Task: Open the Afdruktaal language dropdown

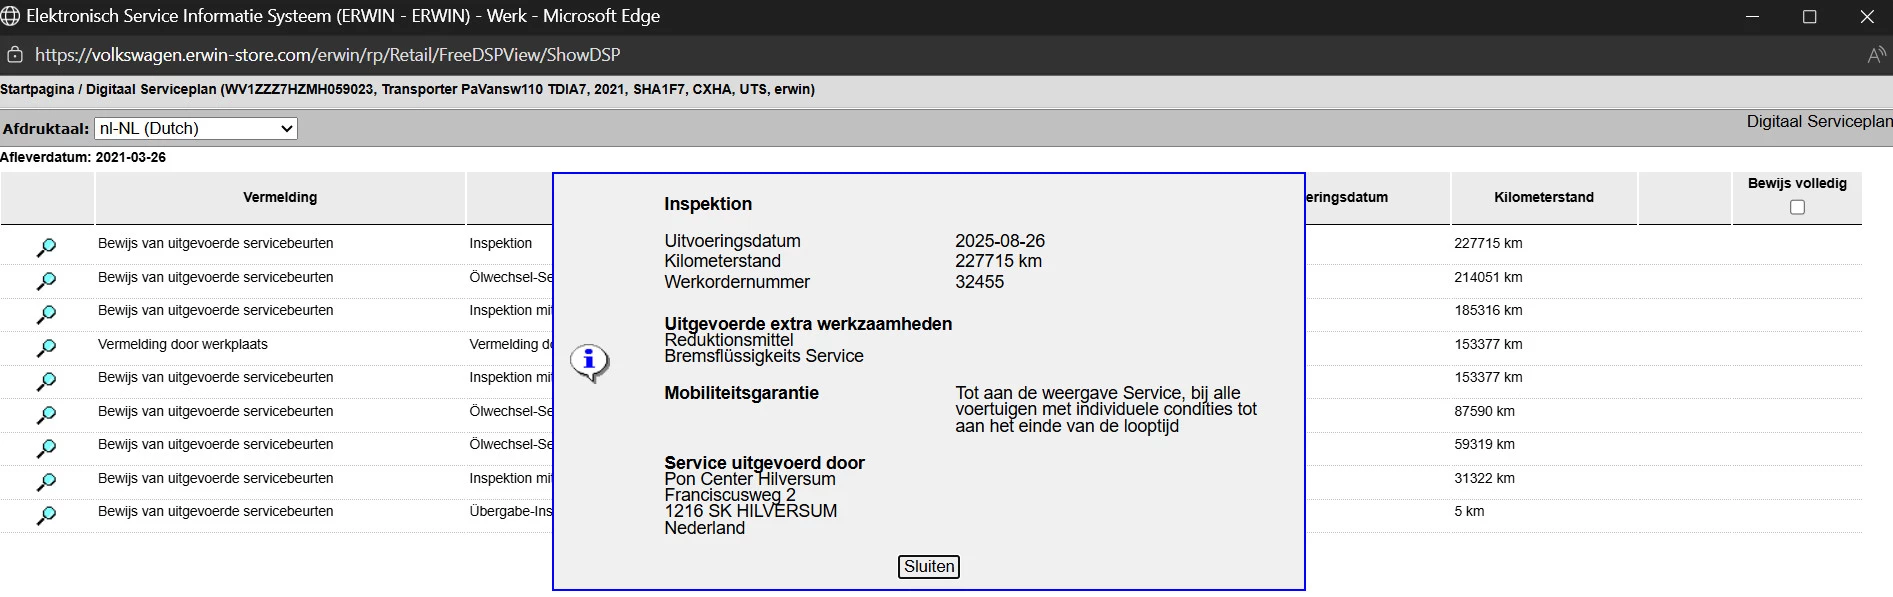Action: pos(196,128)
